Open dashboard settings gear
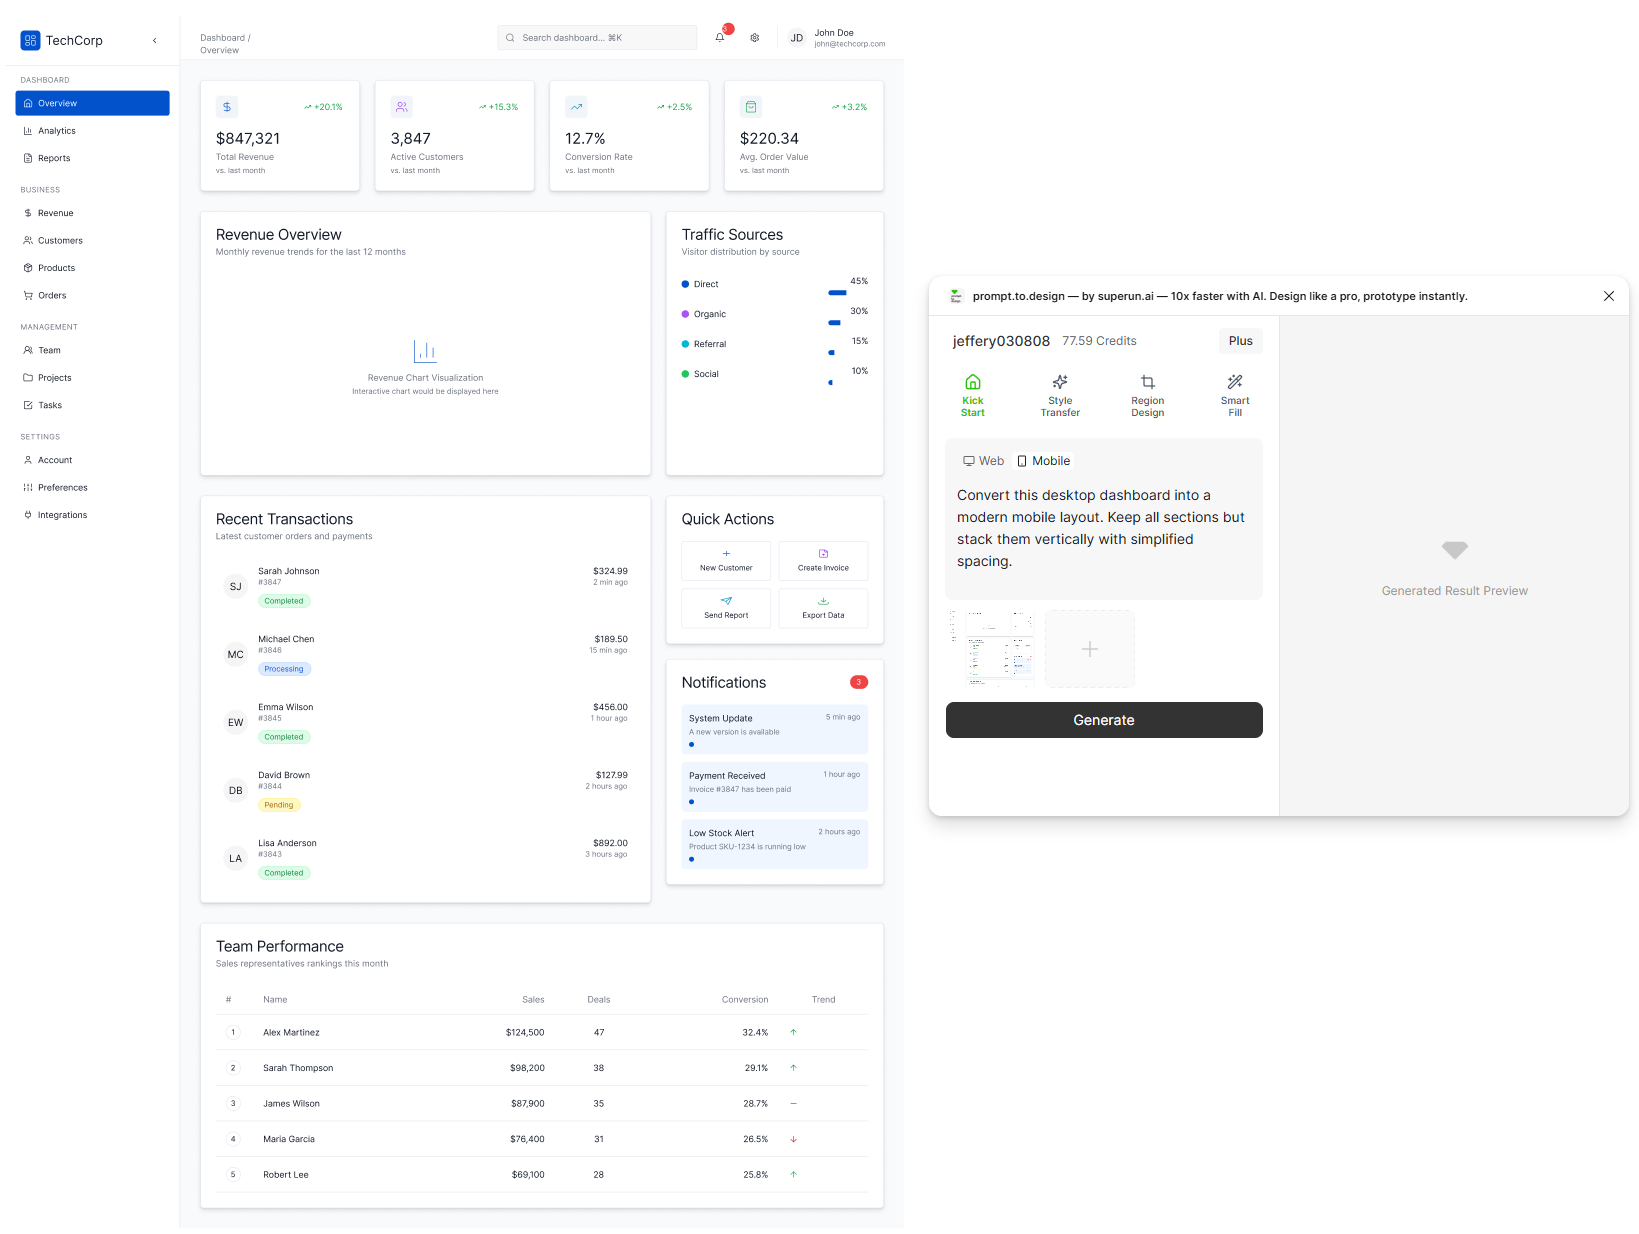This screenshot has width=1639, height=1234. (x=754, y=37)
